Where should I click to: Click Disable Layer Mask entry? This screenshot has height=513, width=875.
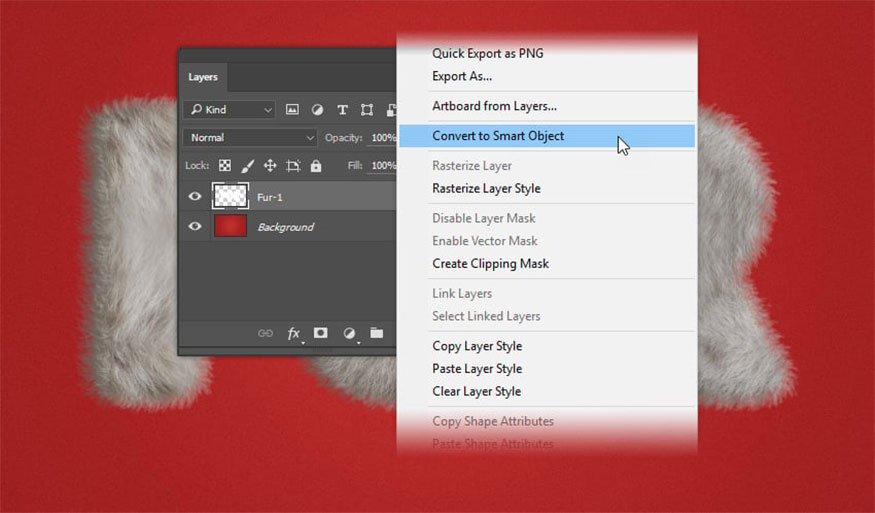pos(484,218)
